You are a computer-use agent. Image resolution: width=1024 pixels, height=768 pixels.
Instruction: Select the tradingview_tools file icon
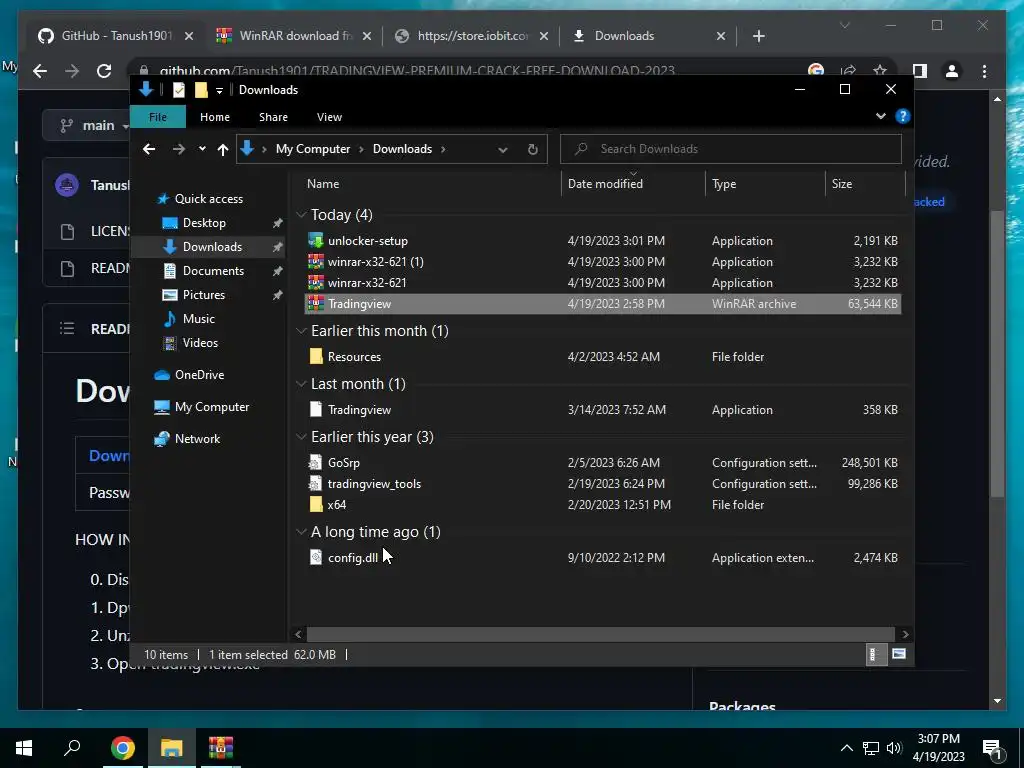tap(315, 483)
